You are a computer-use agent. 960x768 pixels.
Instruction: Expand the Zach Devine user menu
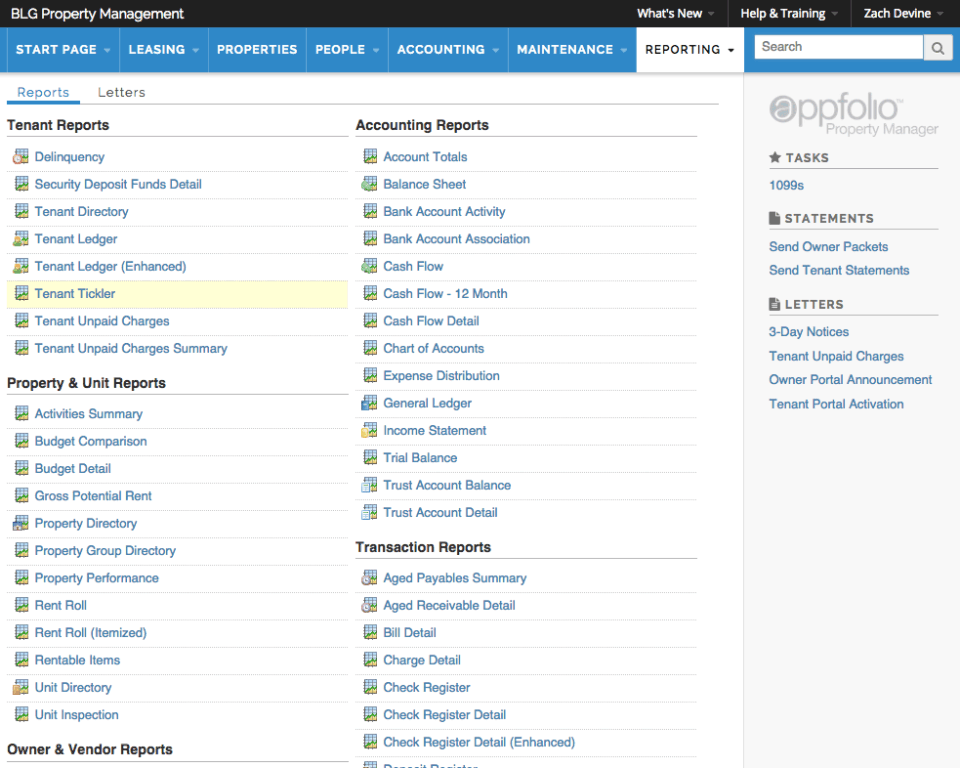[x=903, y=14]
